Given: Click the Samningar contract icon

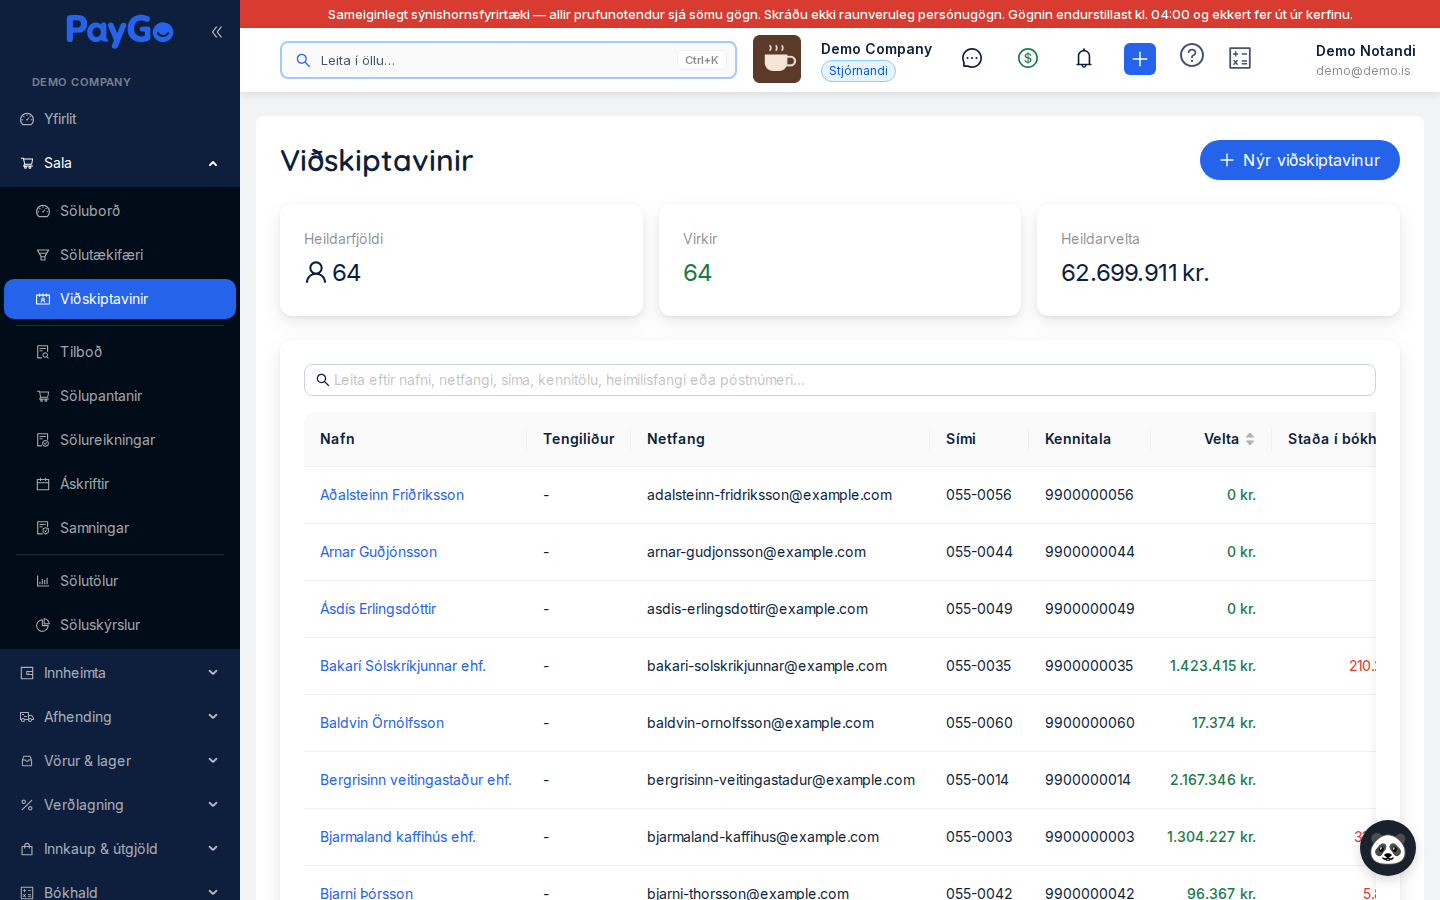Looking at the screenshot, I should coord(43,528).
